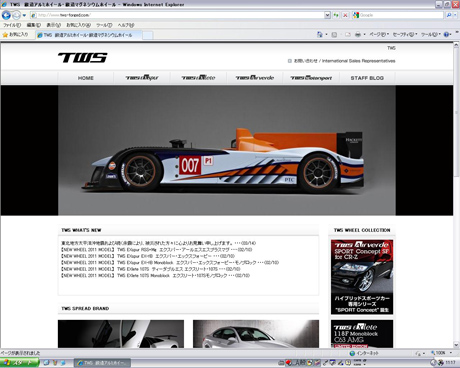Image resolution: width=460 pixels, height=368 pixels.
Task: Open the zoom level 100% dropdown
Action: [441, 353]
